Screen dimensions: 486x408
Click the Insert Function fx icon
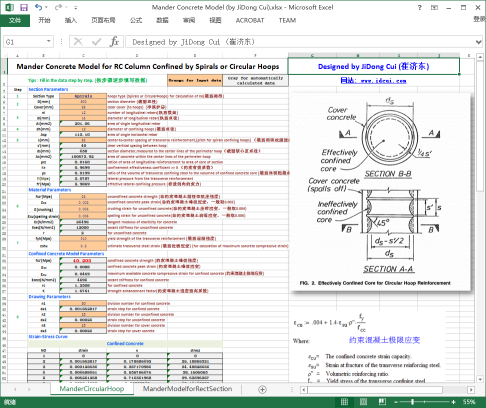pyautogui.click(x=114, y=42)
